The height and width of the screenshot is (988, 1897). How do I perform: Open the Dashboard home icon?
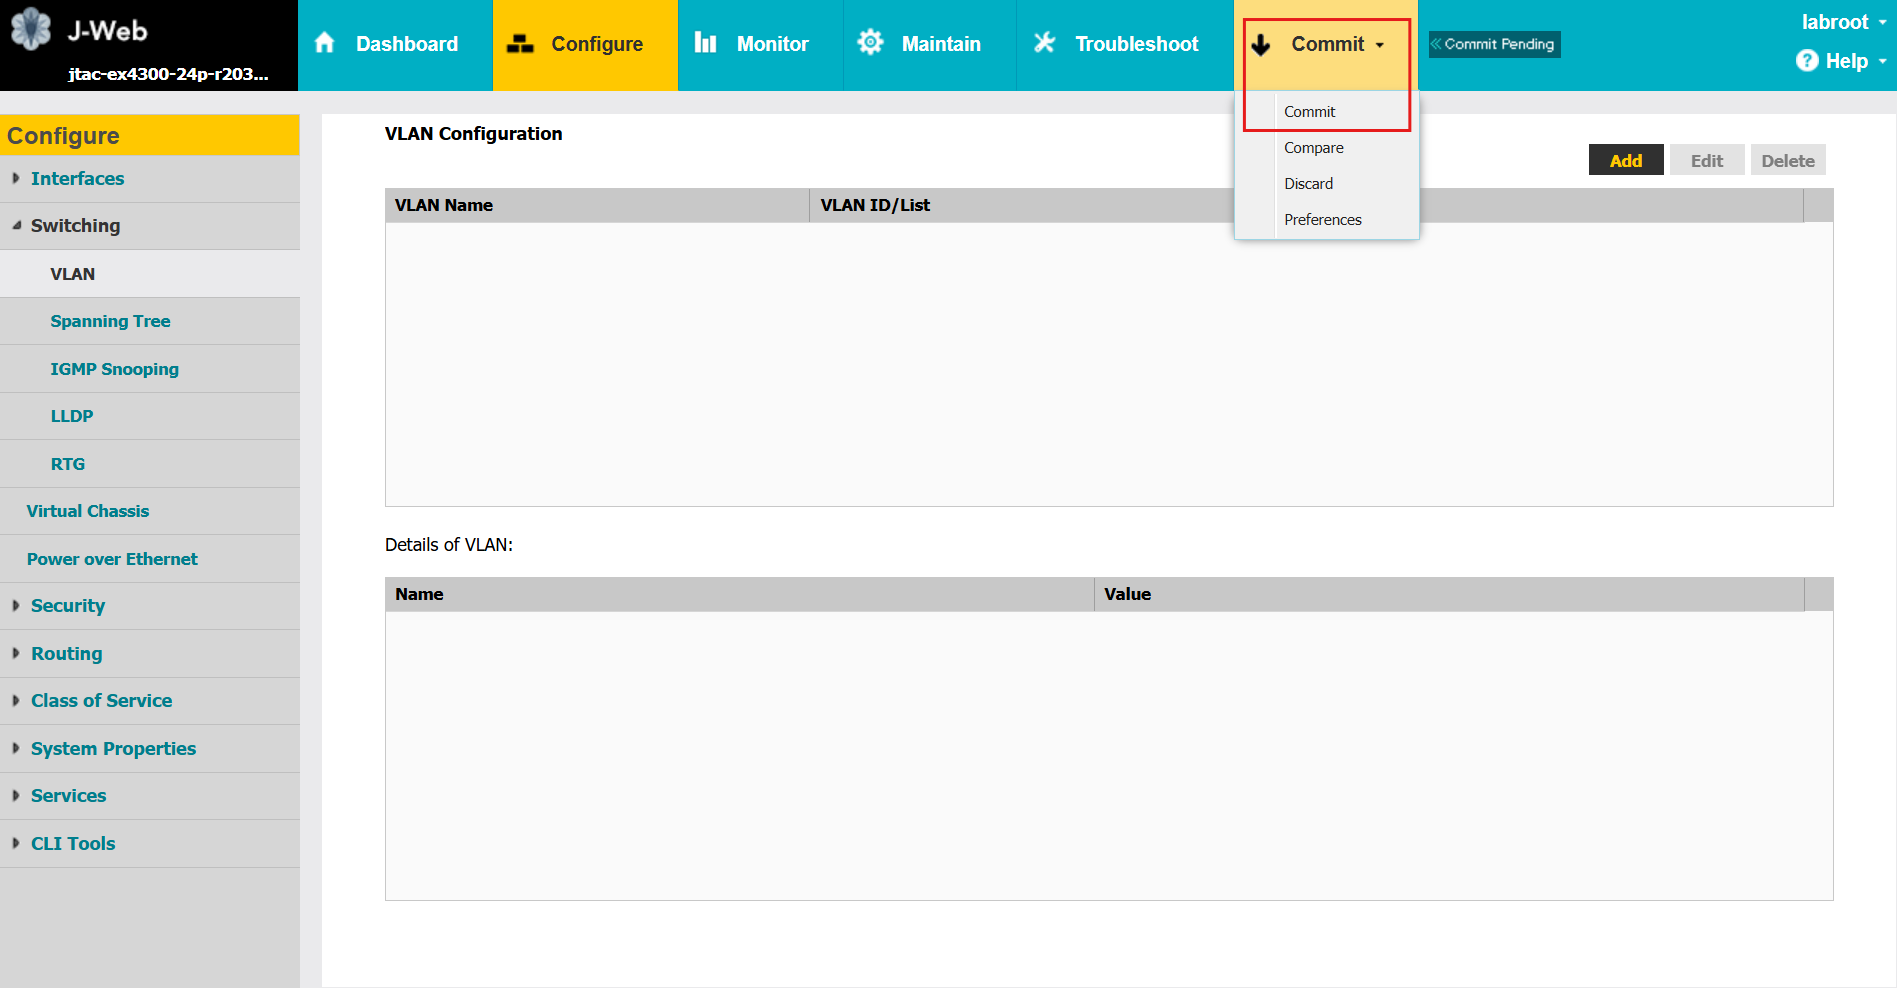(x=324, y=43)
